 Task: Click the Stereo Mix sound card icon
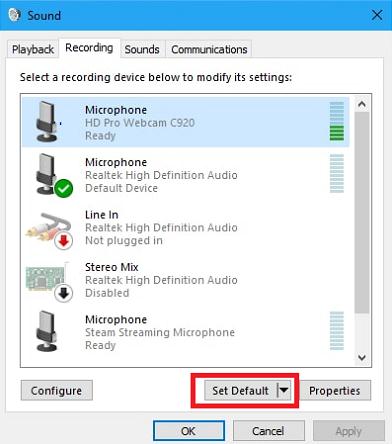coord(49,281)
